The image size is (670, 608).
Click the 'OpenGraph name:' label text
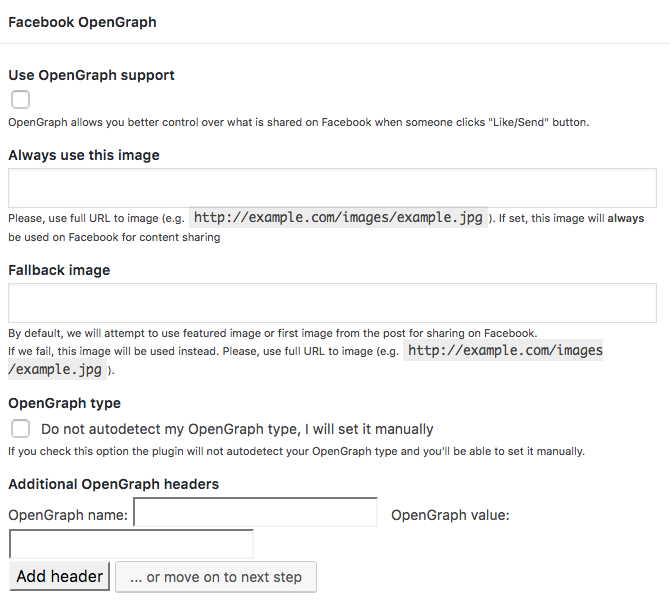(x=68, y=515)
